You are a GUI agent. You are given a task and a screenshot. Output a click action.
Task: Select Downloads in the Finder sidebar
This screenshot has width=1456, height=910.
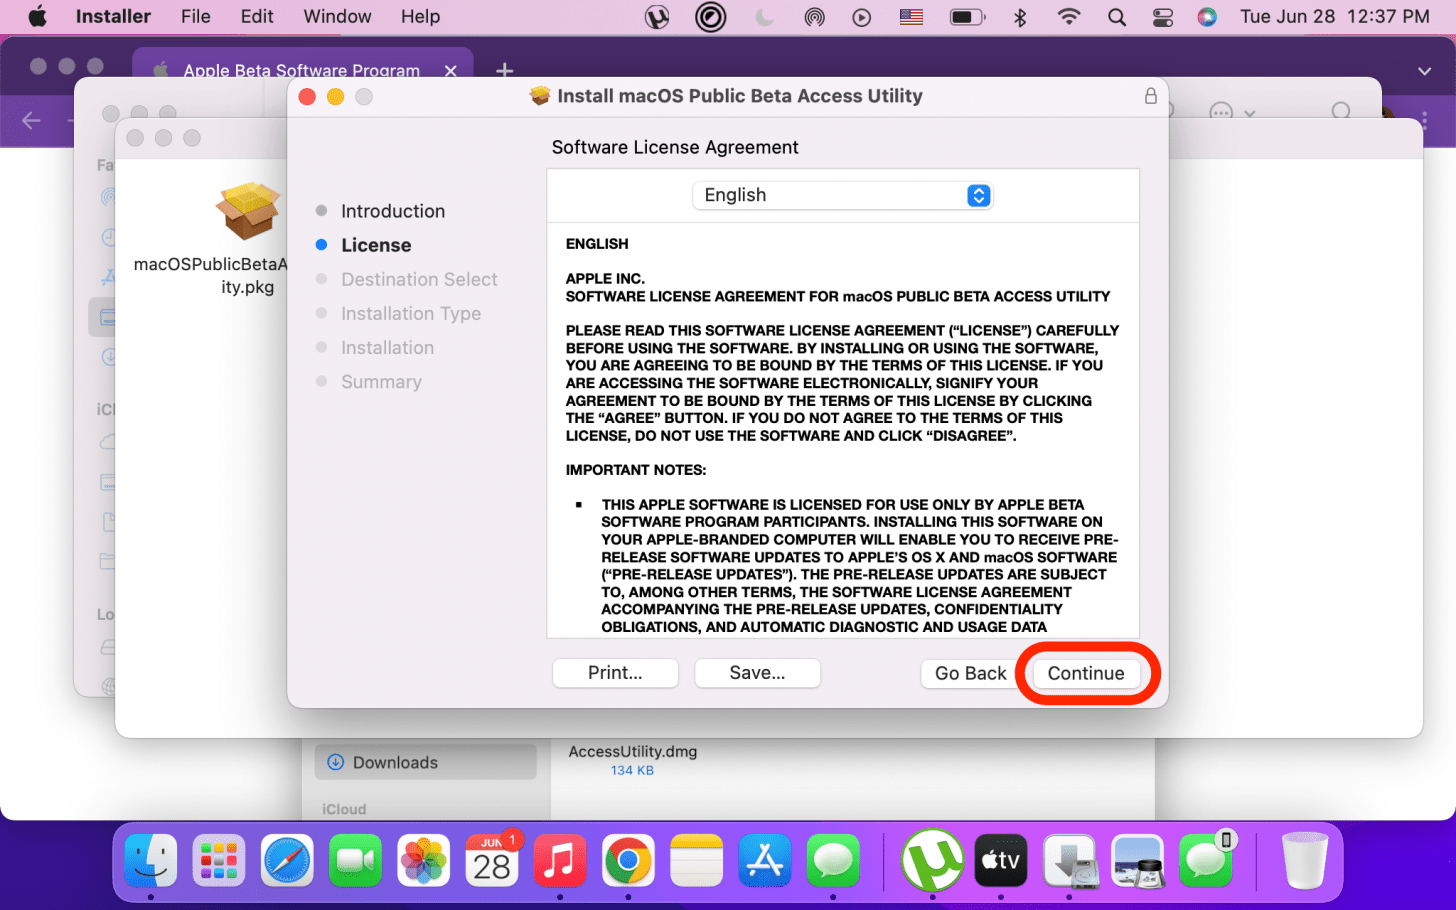(395, 762)
